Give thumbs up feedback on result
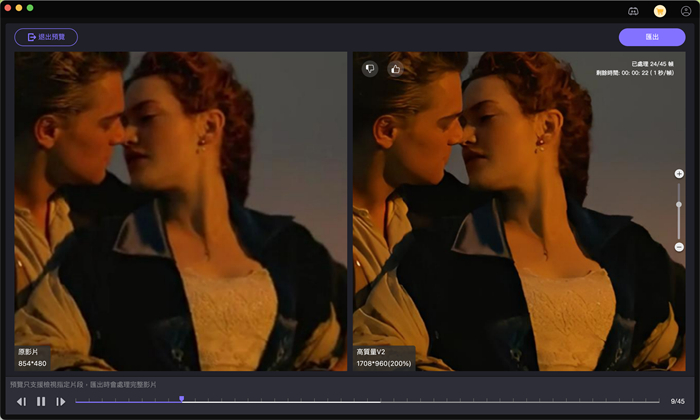The width and height of the screenshot is (700, 420). pos(396,69)
